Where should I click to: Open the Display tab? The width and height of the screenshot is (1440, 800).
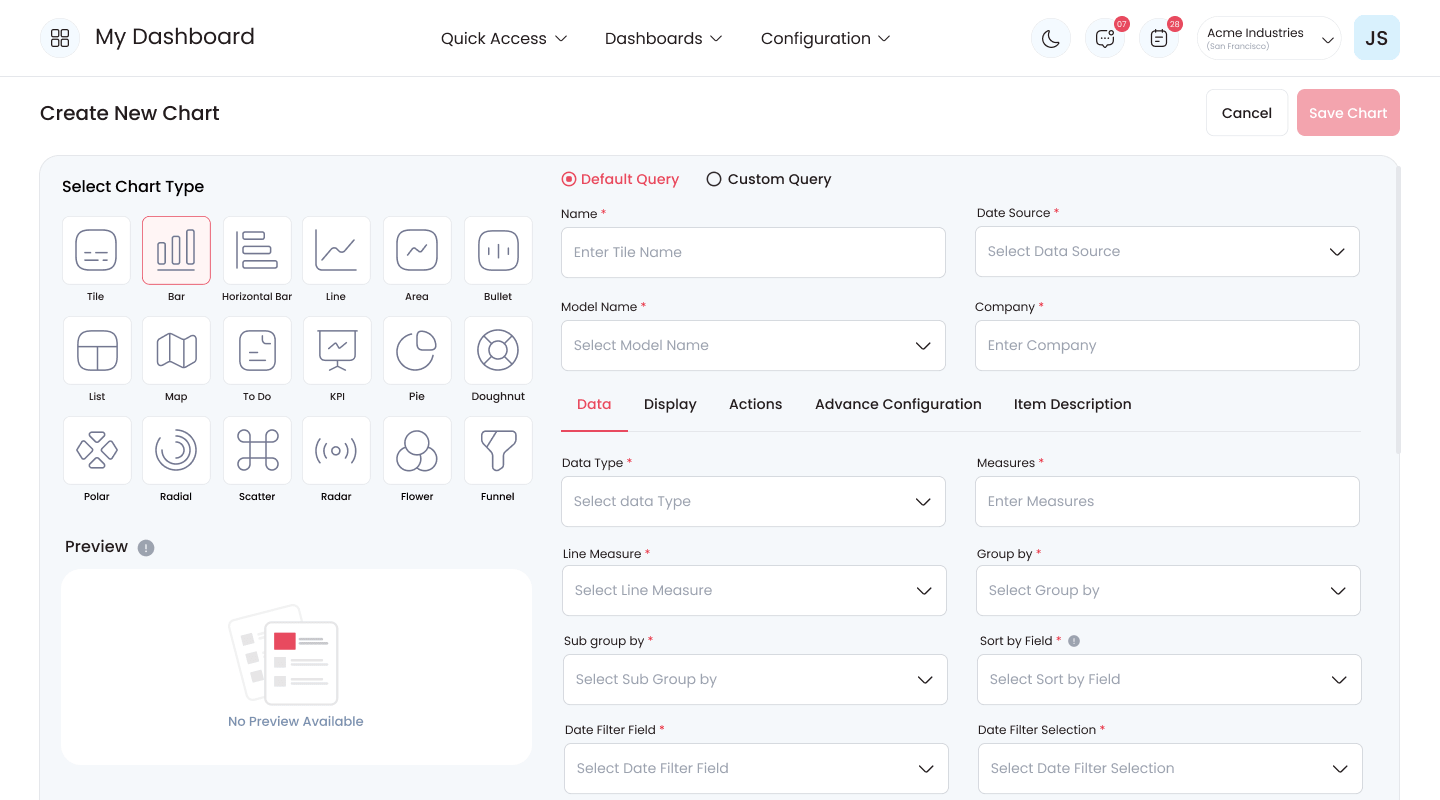(670, 404)
